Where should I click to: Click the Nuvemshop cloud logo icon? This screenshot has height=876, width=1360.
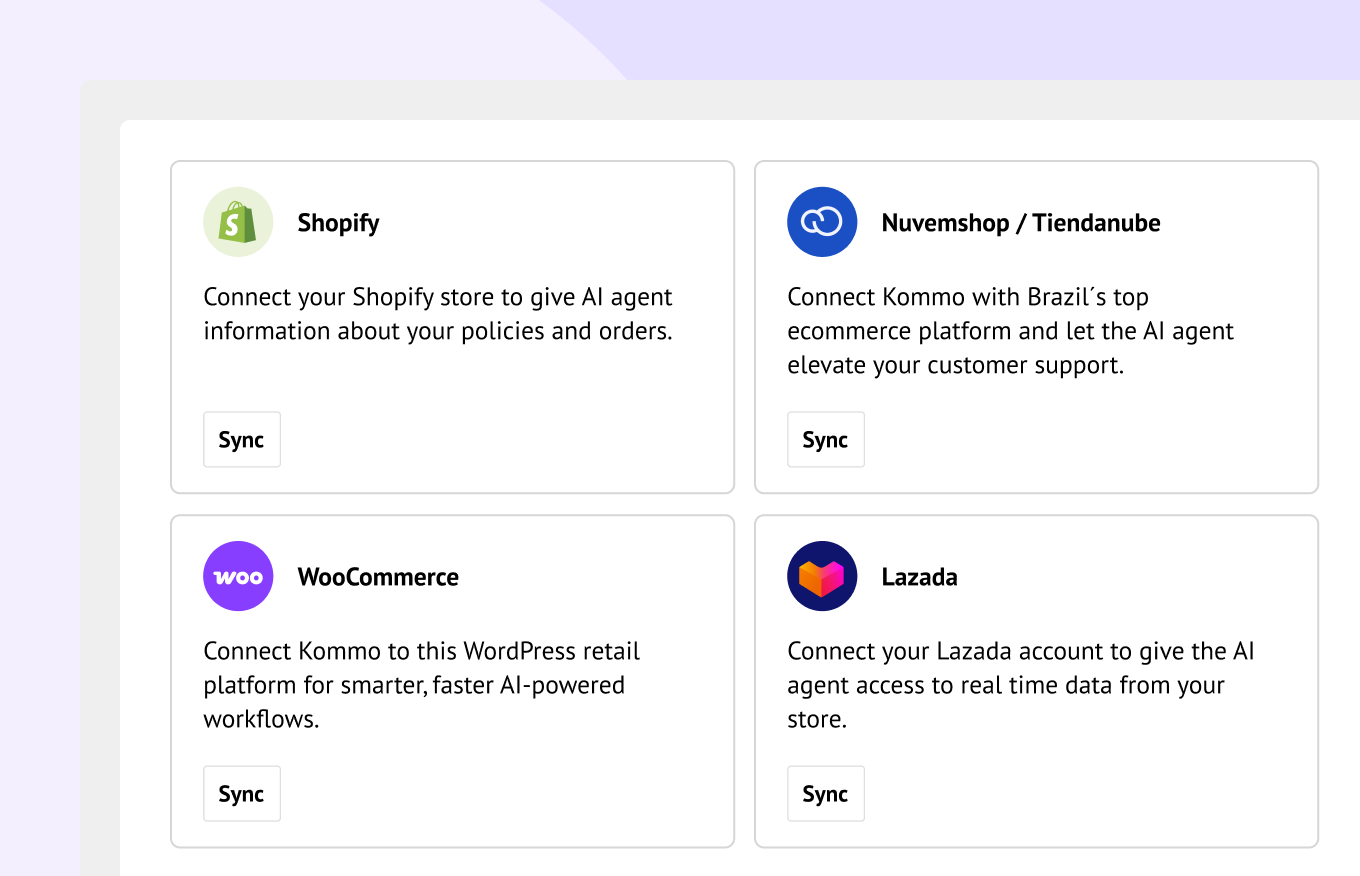pyautogui.click(x=822, y=222)
